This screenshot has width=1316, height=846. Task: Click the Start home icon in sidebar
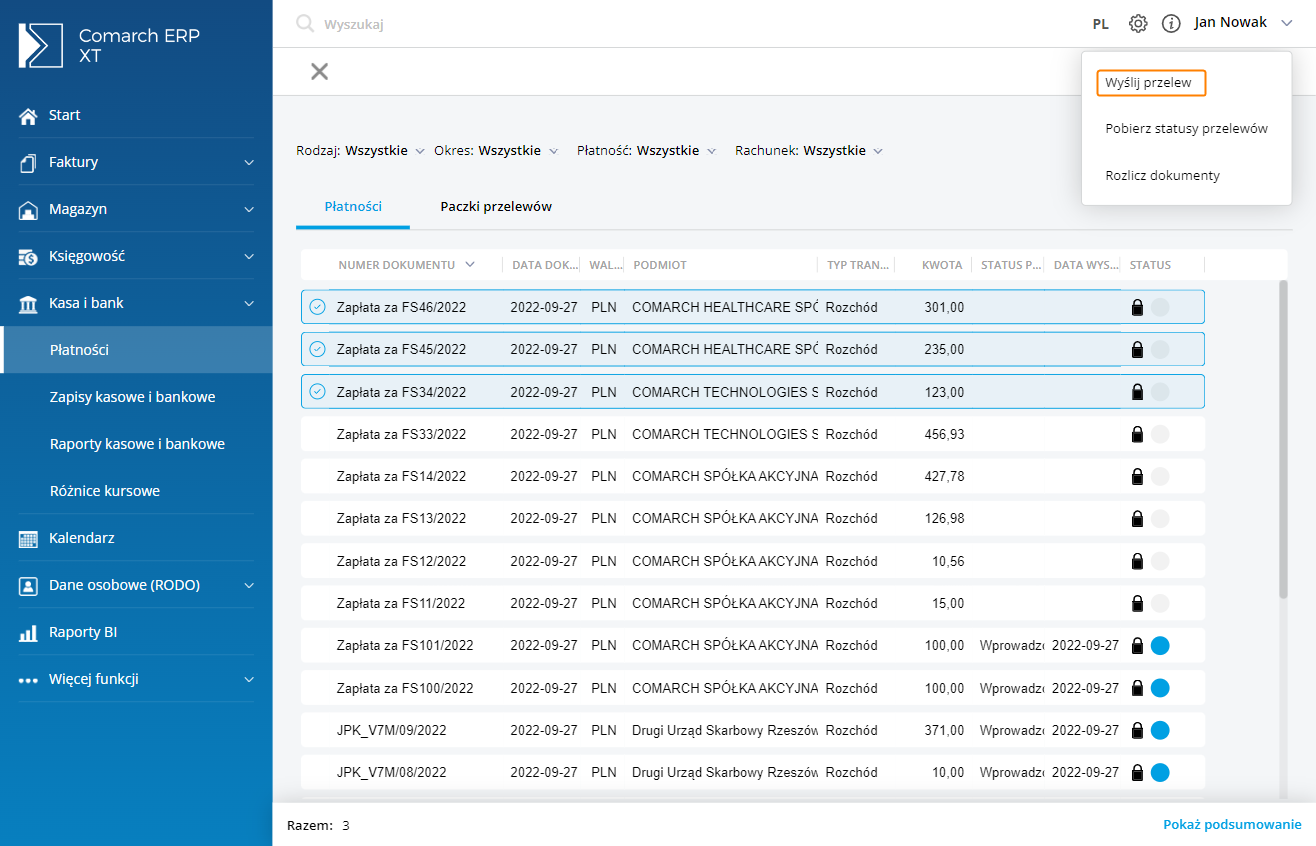[x=28, y=116]
